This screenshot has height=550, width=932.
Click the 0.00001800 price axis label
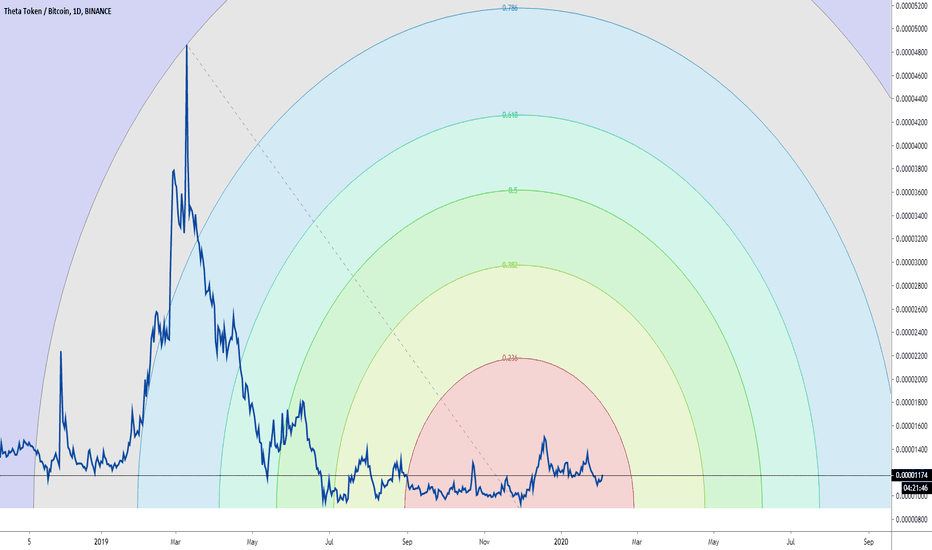point(912,403)
